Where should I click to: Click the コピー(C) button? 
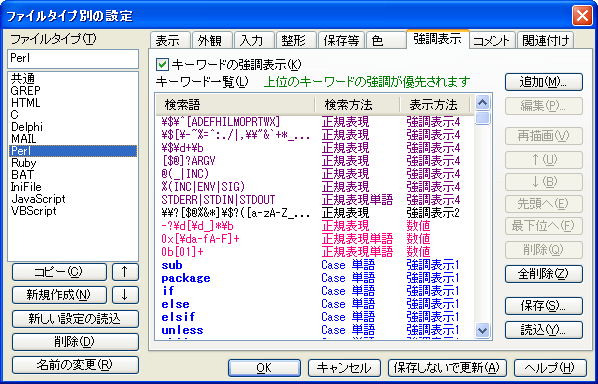click(59, 272)
